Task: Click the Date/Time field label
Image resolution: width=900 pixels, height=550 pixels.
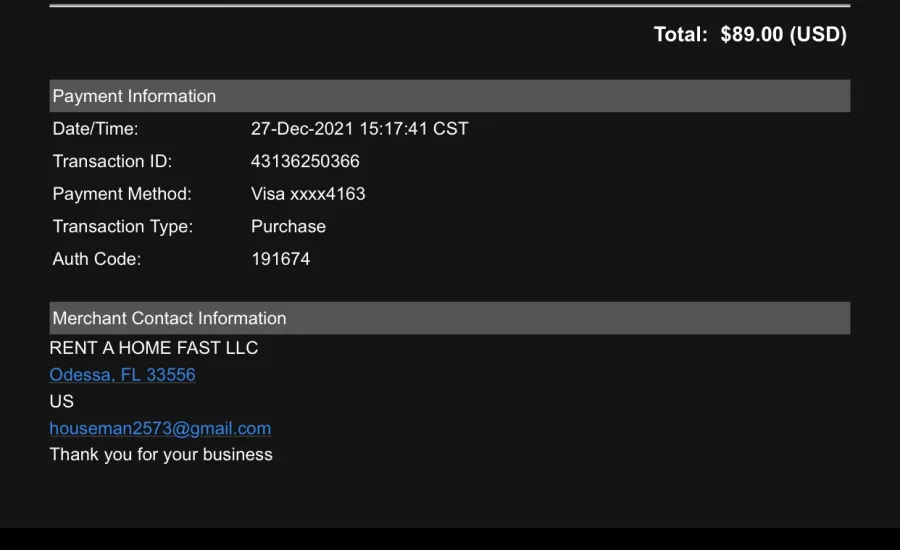Action: [x=95, y=129]
